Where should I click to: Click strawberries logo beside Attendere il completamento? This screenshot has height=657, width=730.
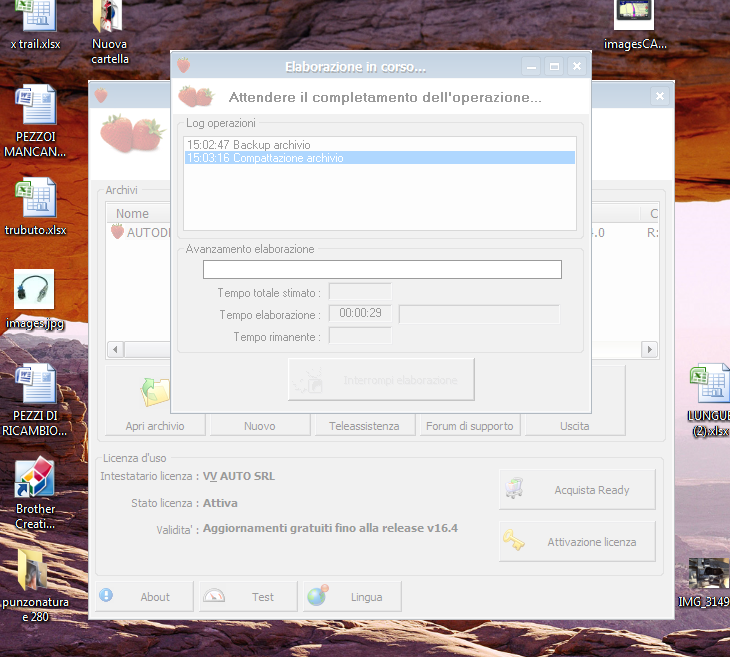point(196,96)
